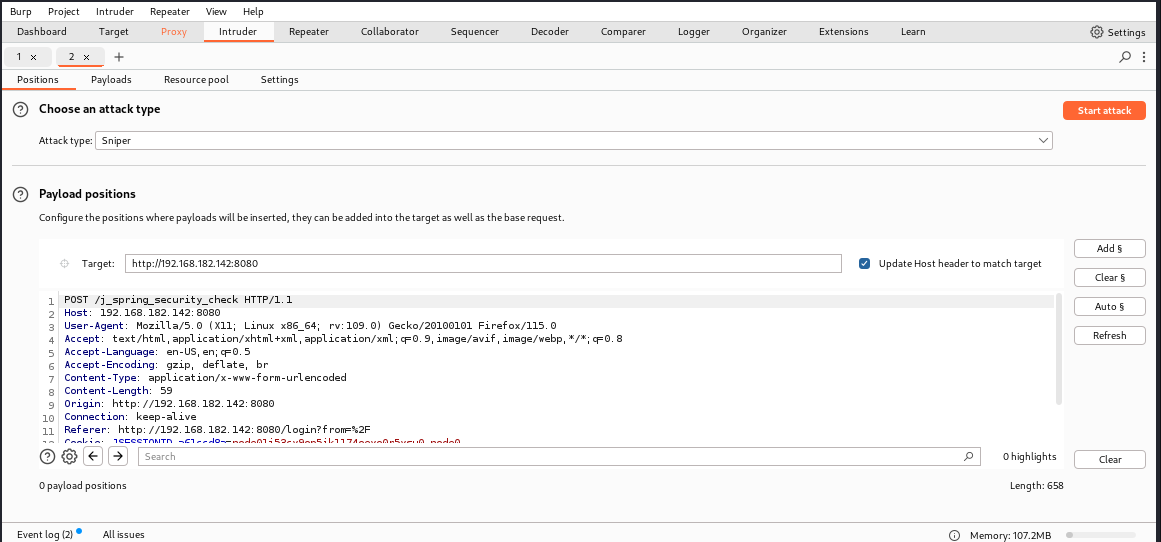Click the Target URL input field
1161x542 pixels.
pos(483,264)
